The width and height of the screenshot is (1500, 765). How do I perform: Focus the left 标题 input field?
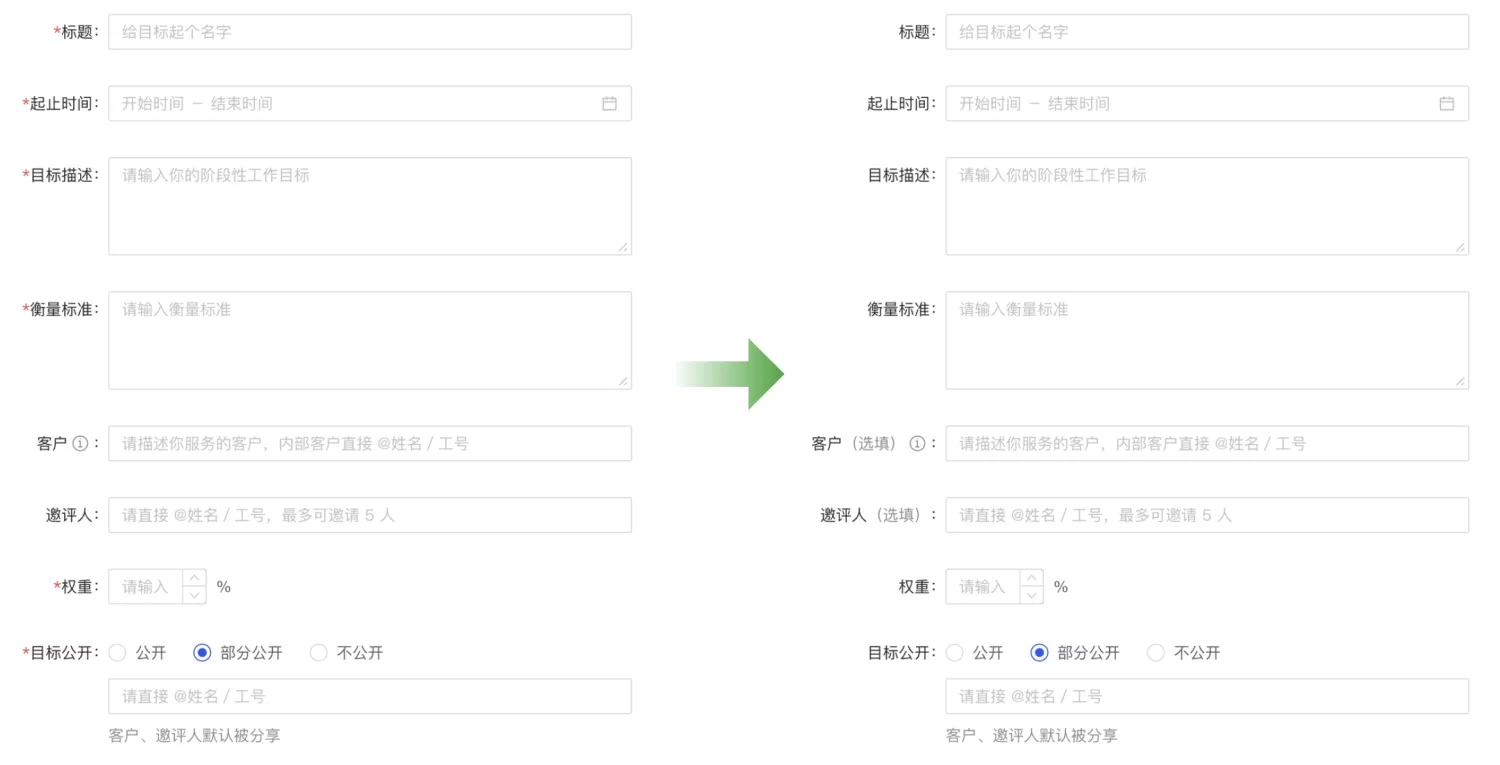[370, 32]
